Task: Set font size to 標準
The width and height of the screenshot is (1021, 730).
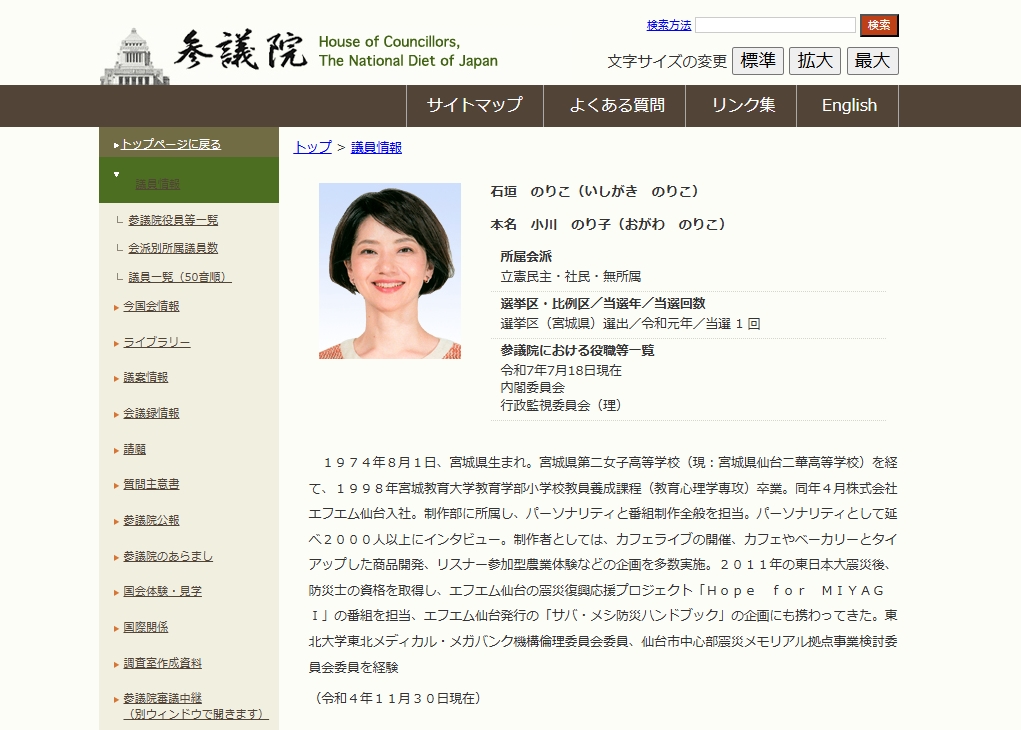Action: click(757, 61)
